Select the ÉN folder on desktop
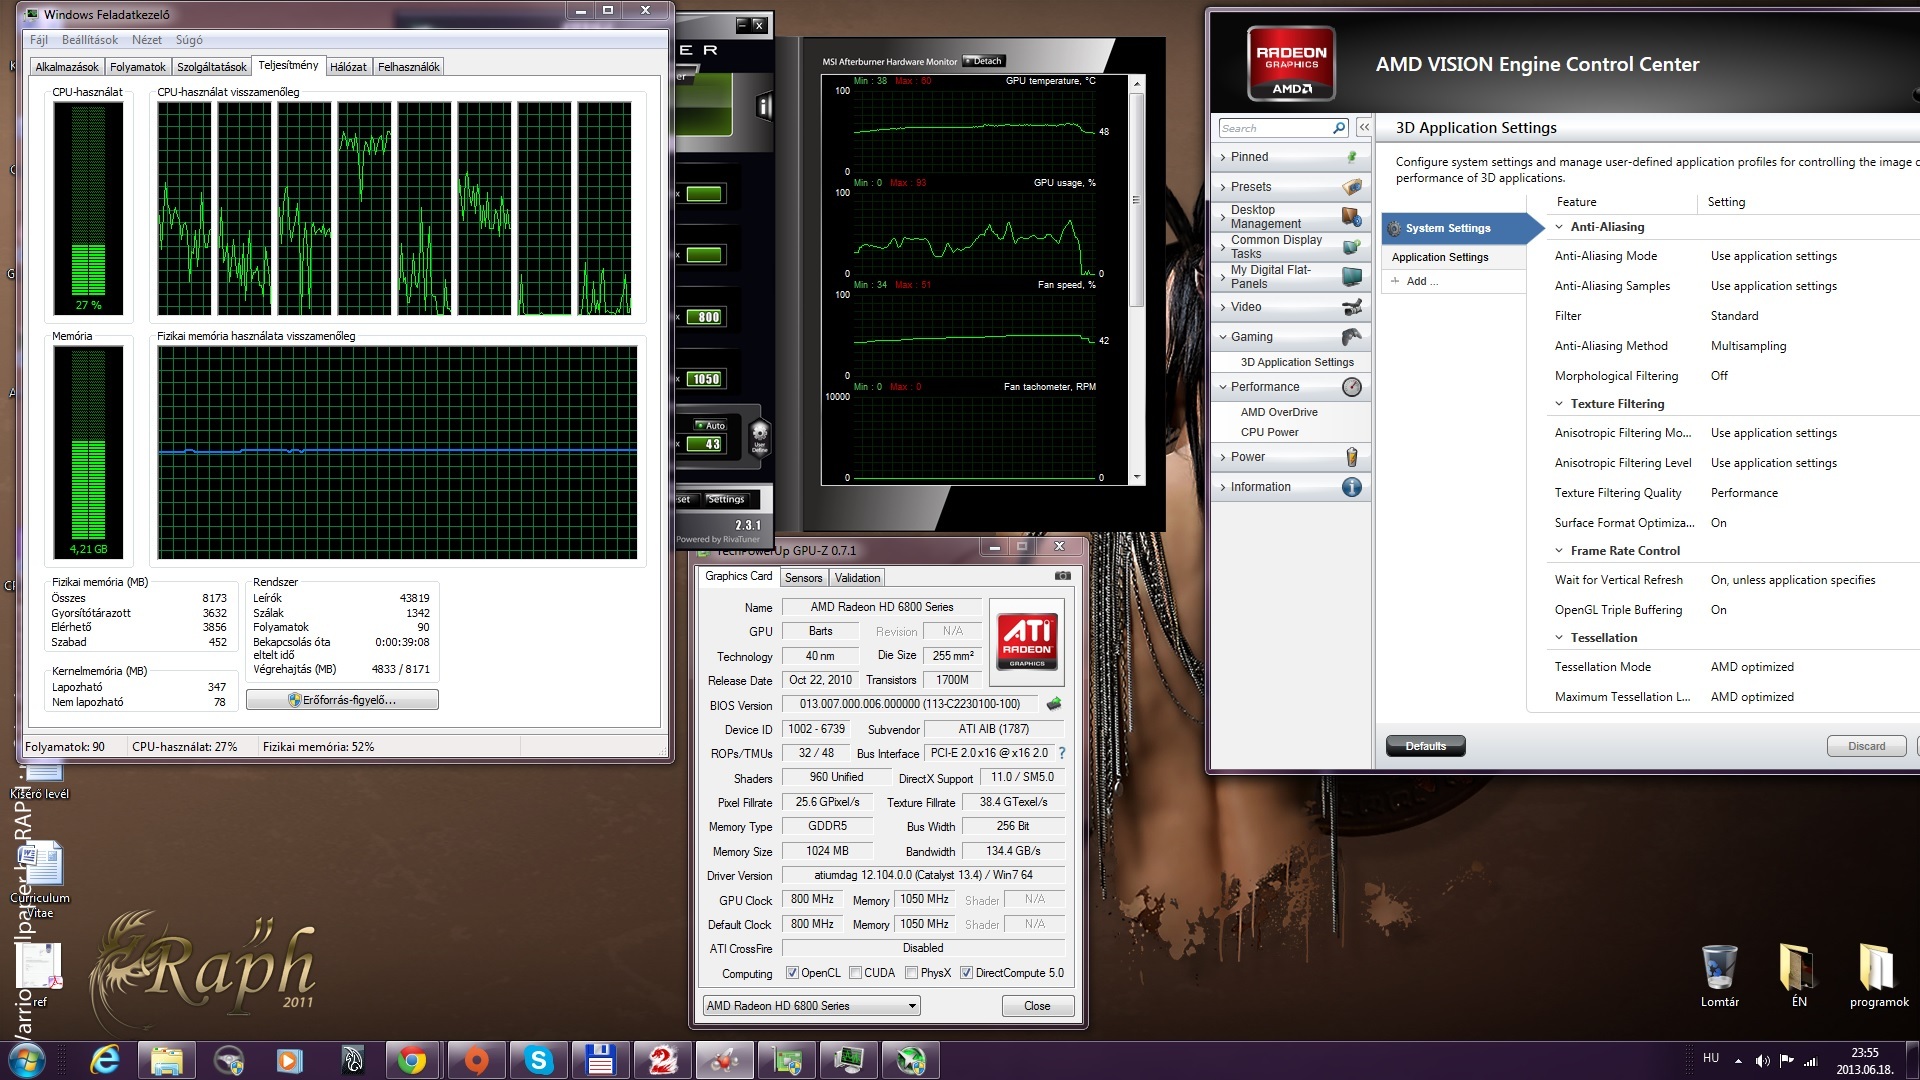 click(x=1798, y=975)
